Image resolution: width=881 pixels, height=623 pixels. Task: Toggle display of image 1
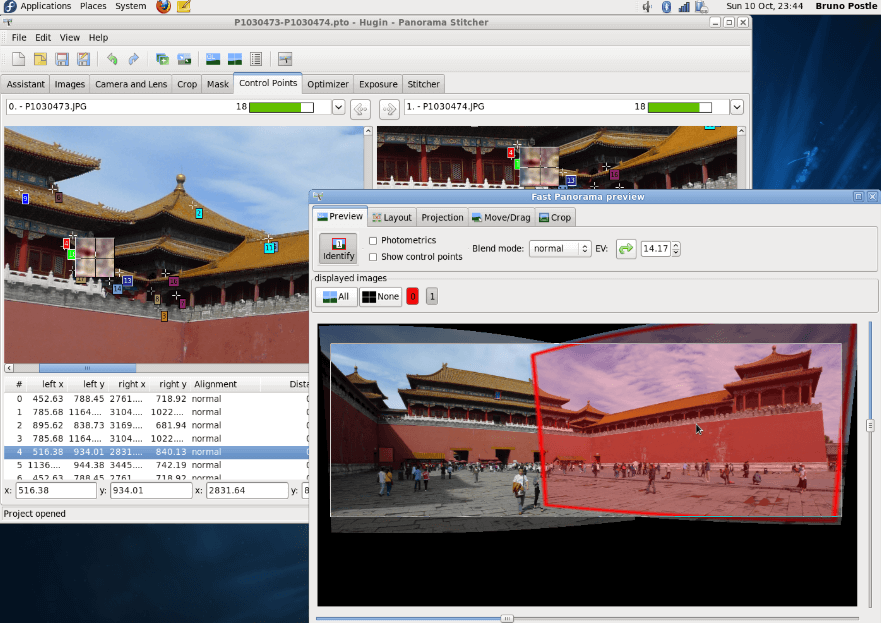pos(431,296)
